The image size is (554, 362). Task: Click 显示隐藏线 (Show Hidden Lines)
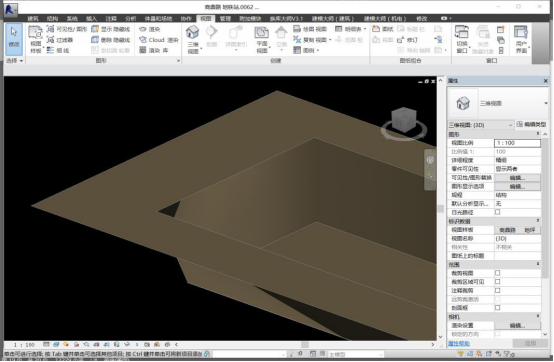(111, 29)
